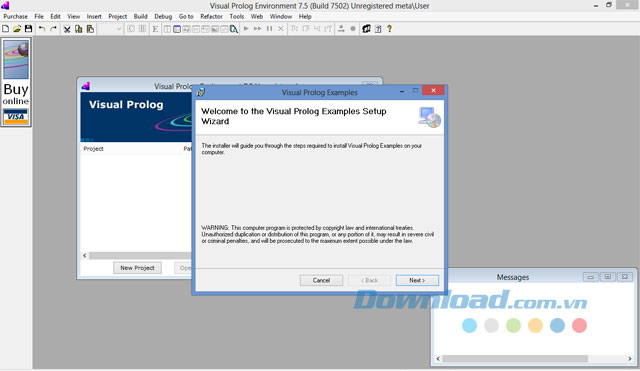Click the Paste clipboard icon

[x=90, y=29]
